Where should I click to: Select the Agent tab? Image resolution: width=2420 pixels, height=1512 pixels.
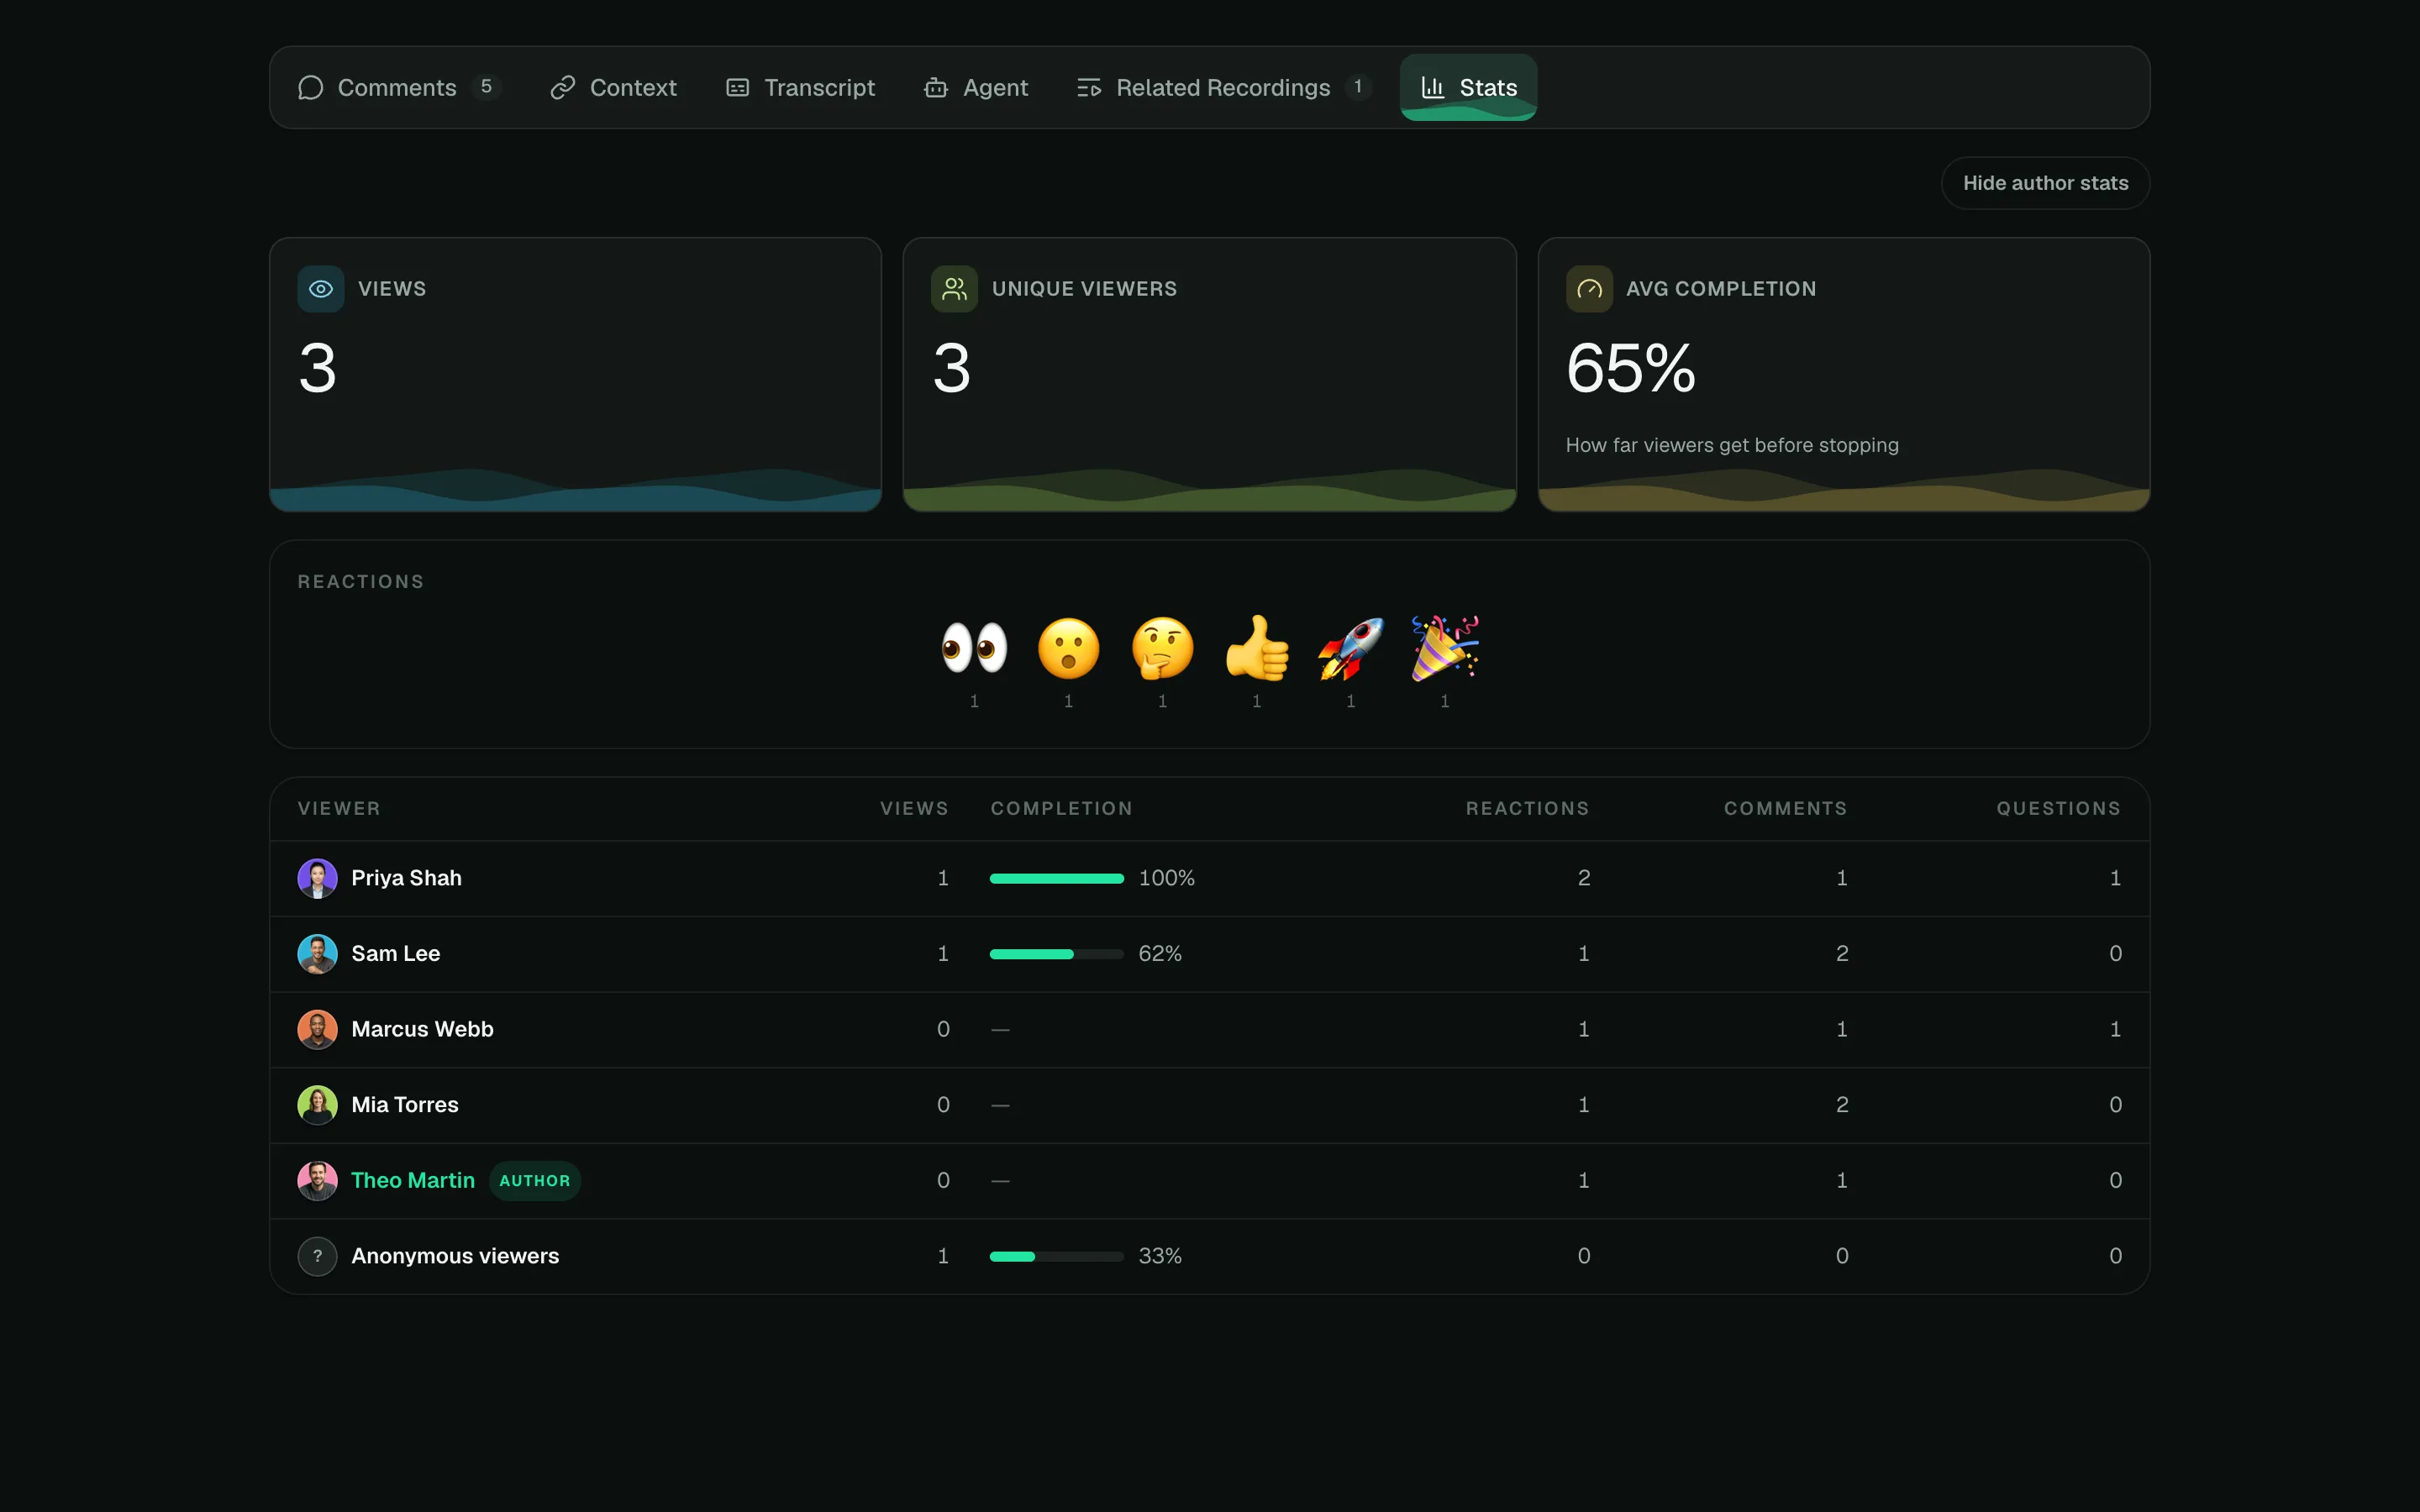pyautogui.click(x=976, y=88)
